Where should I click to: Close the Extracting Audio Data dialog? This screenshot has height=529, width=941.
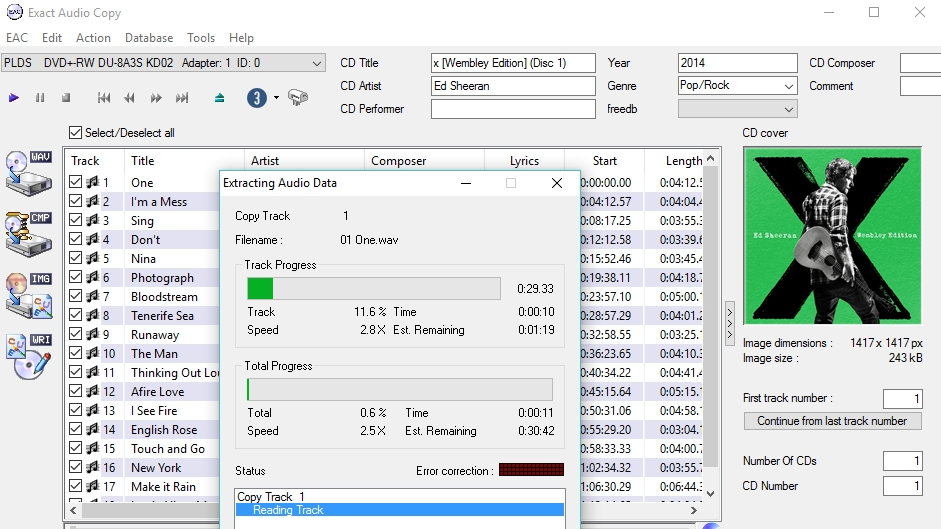(556, 183)
